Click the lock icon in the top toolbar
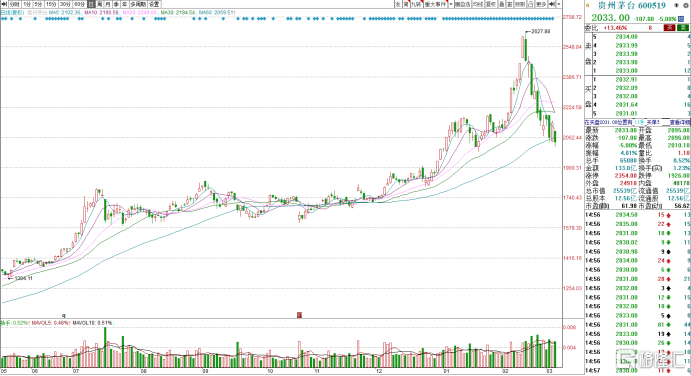The height and width of the screenshot is (376, 691). 531,4
